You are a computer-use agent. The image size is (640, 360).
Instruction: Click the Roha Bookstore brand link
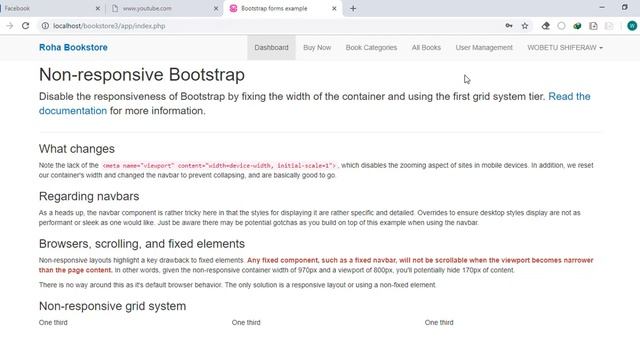point(73,47)
